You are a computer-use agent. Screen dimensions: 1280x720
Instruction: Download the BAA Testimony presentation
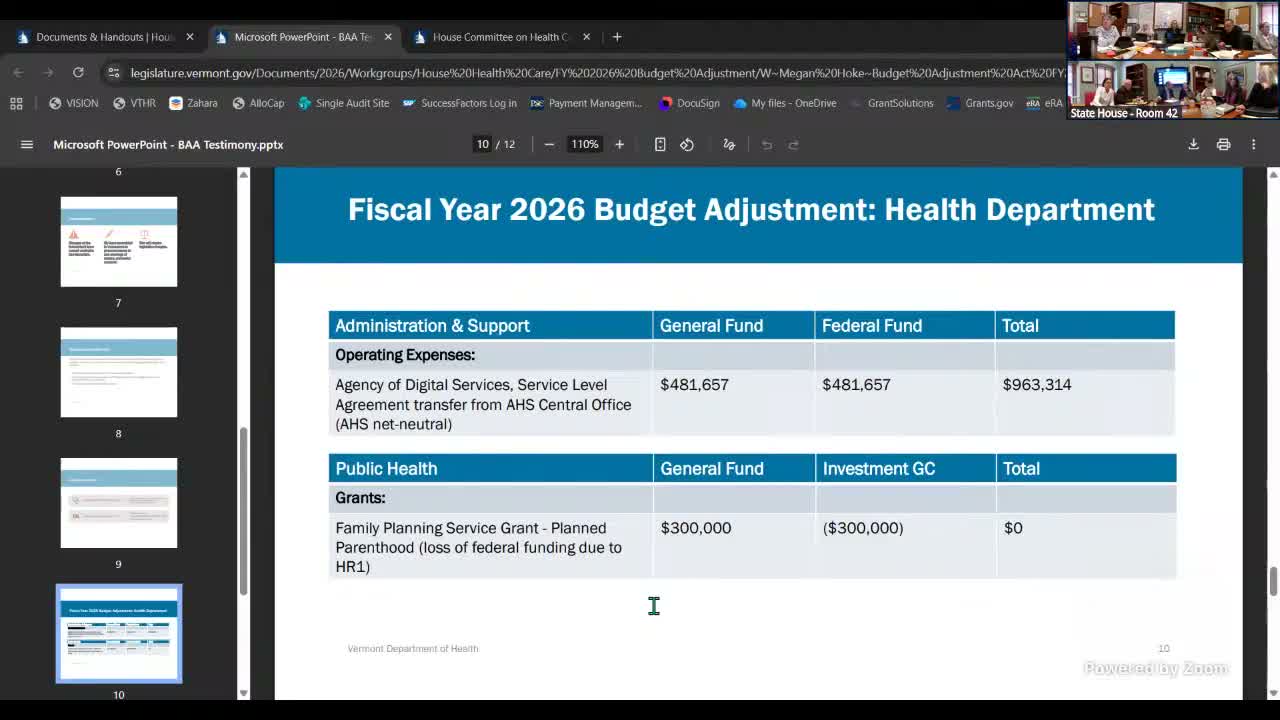1194,144
